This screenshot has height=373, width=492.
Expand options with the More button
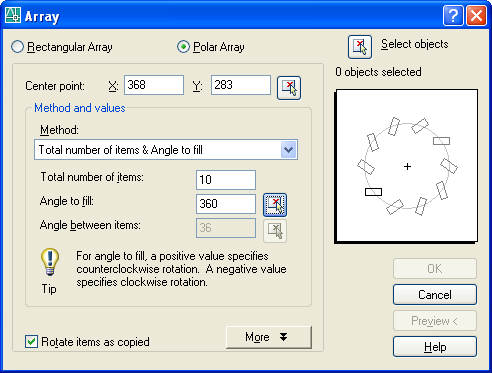269,337
